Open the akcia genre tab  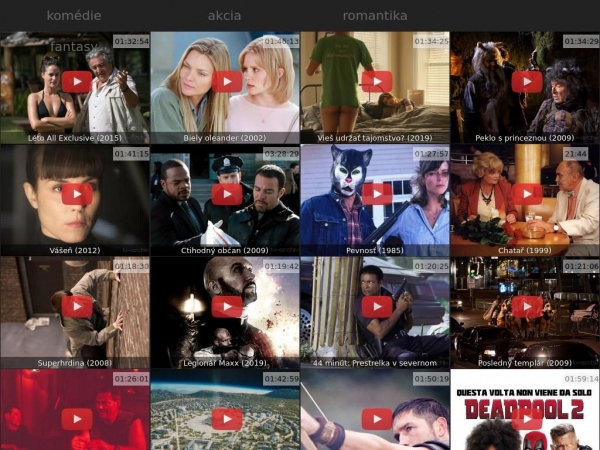(224, 16)
